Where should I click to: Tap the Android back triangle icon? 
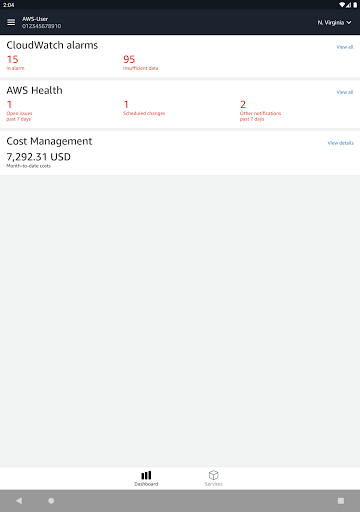click(19, 501)
